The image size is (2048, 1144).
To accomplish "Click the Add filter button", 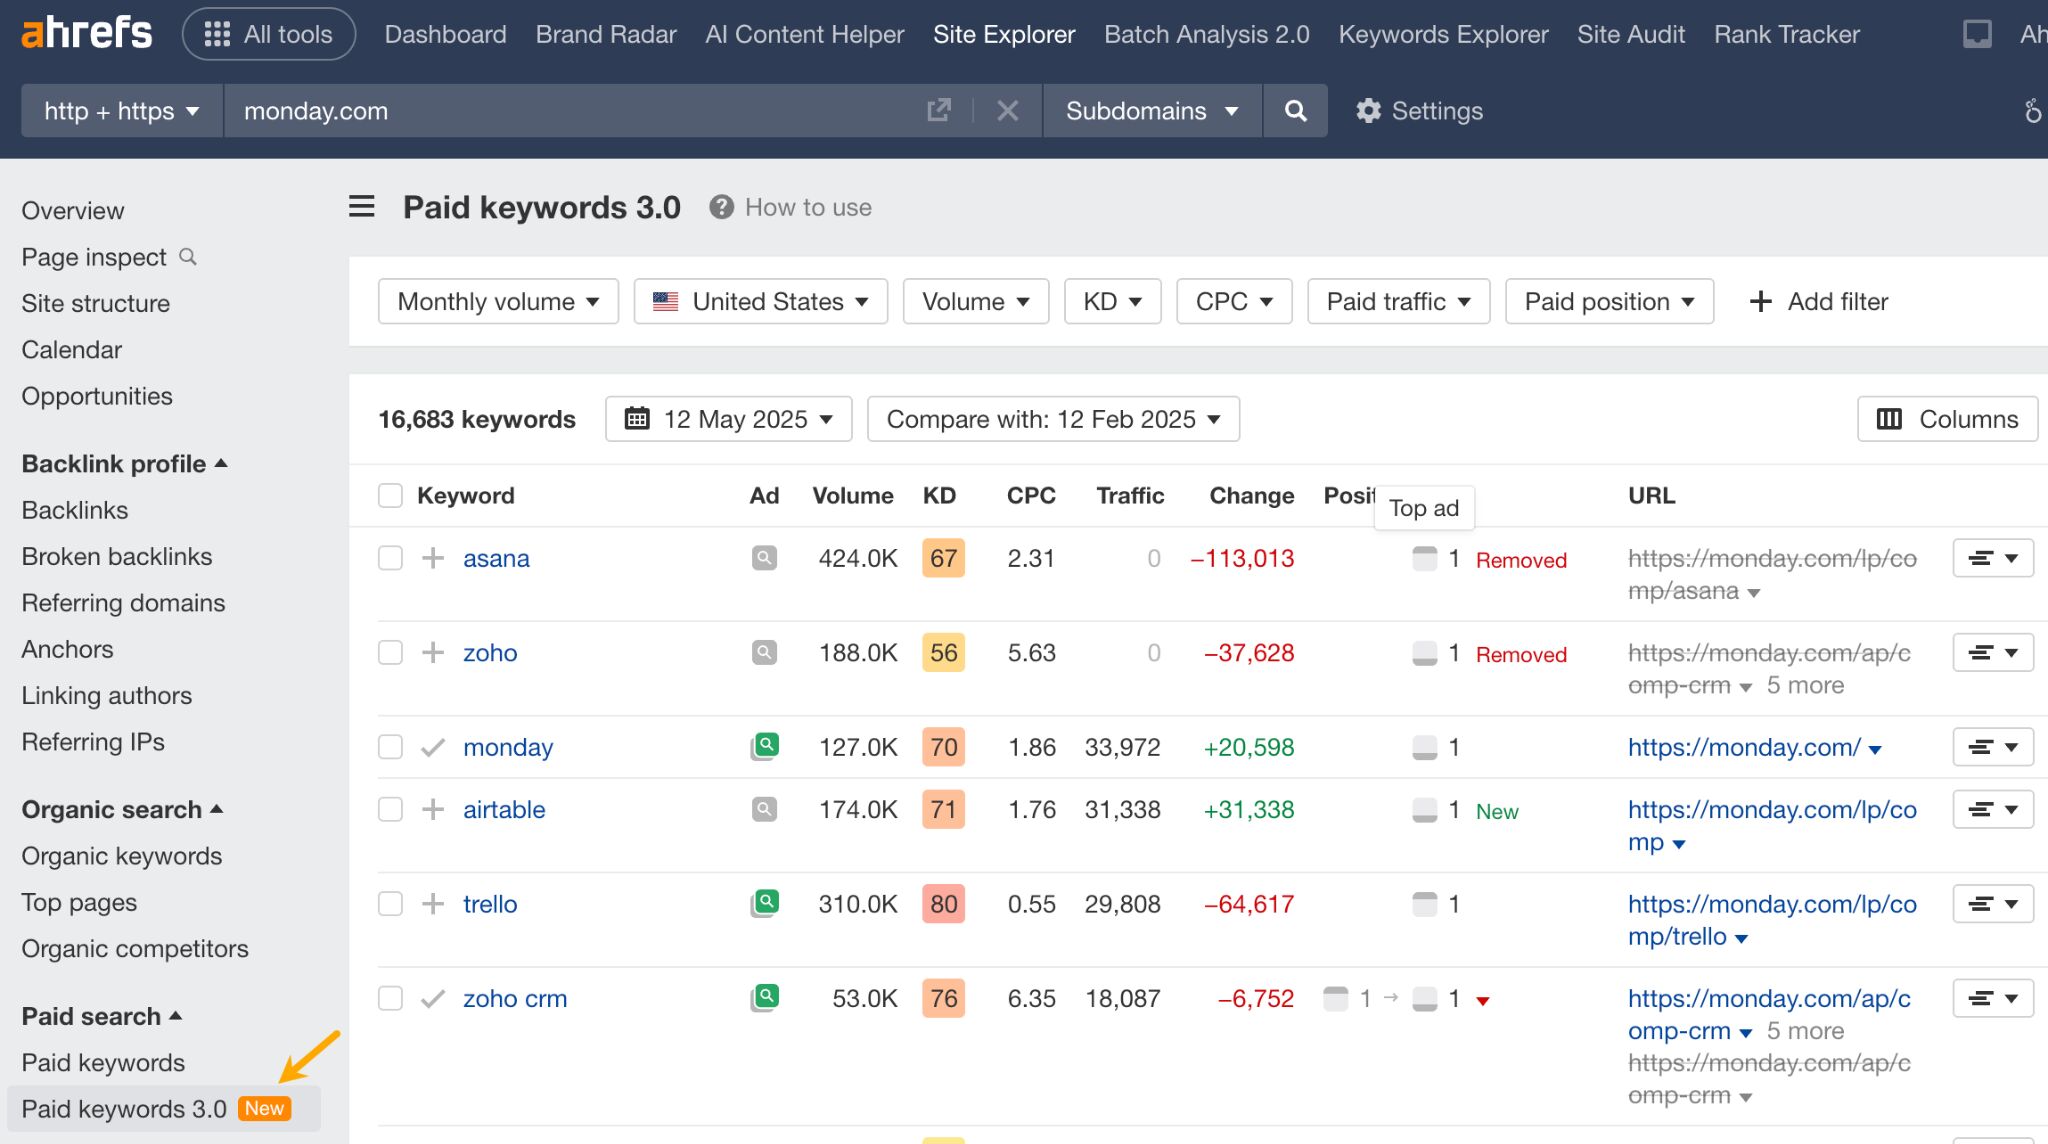I will click(x=1818, y=301).
